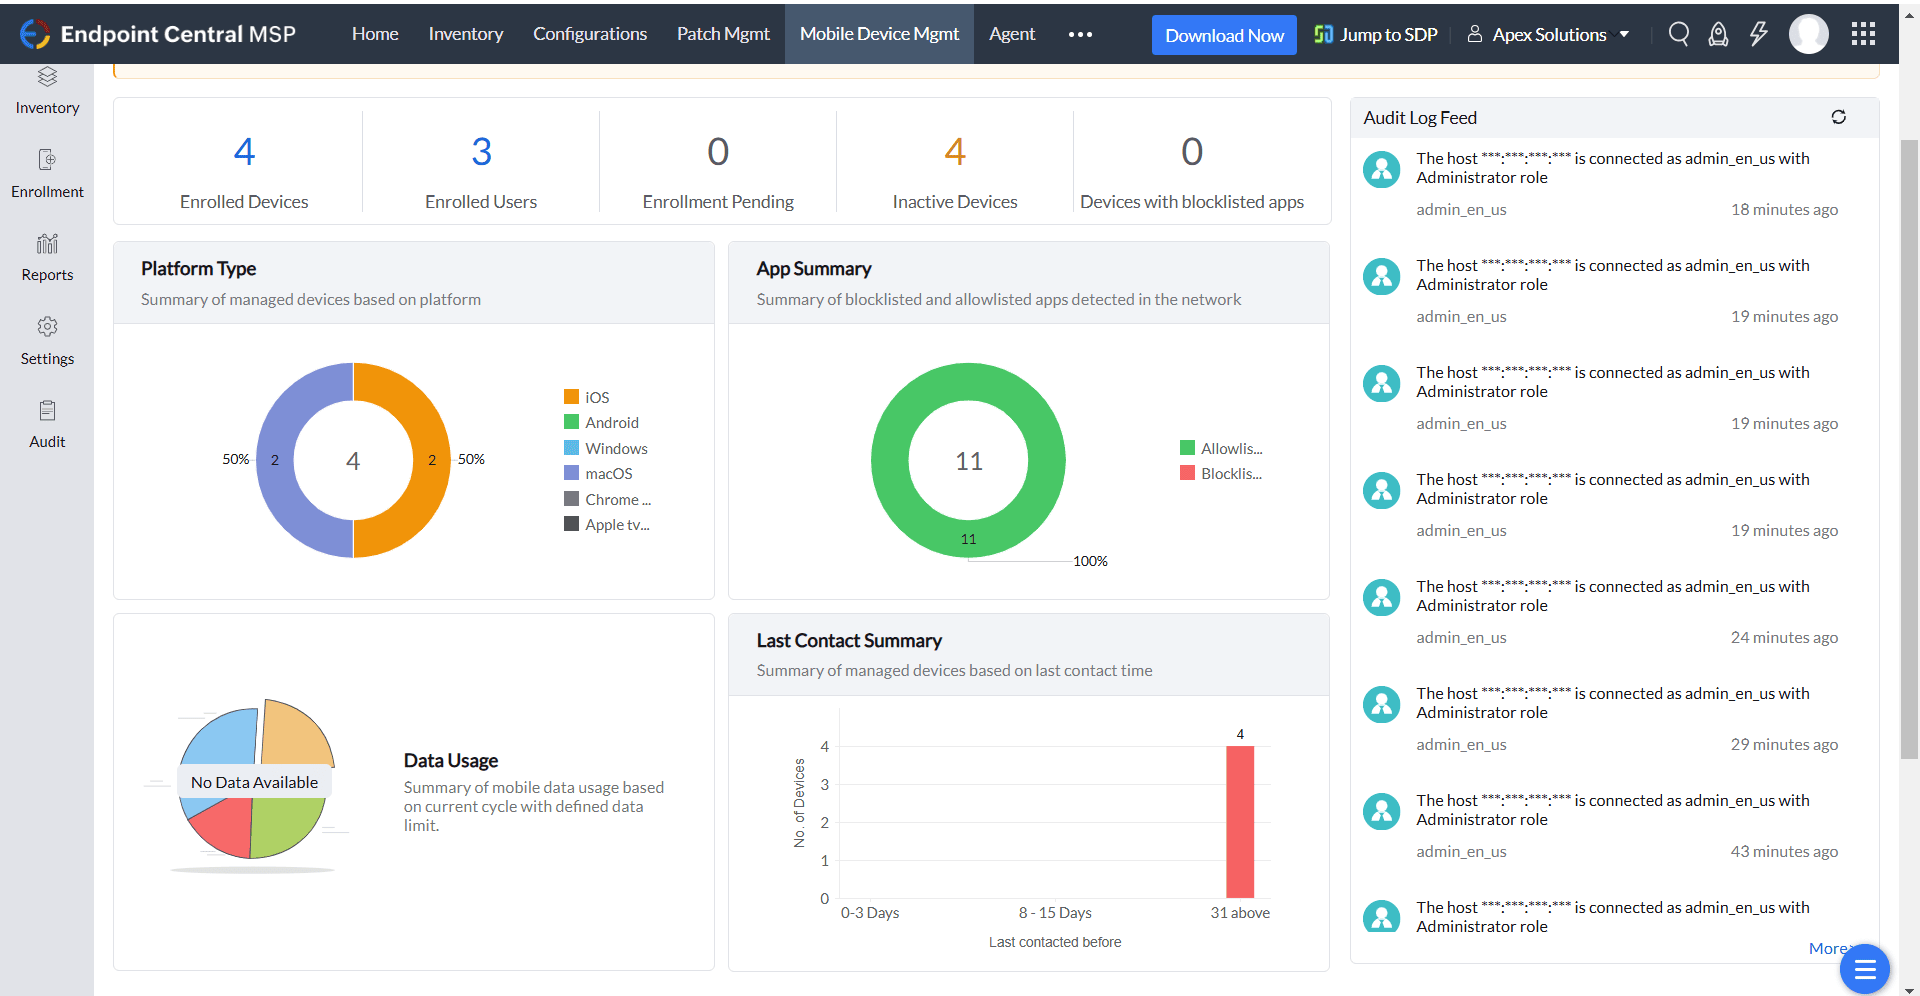Image resolution: width=1920 pixels, height=996 pixels.
Task: Click the Blocklisted color swatch in App Summary
Action: tap(1188, 473)
